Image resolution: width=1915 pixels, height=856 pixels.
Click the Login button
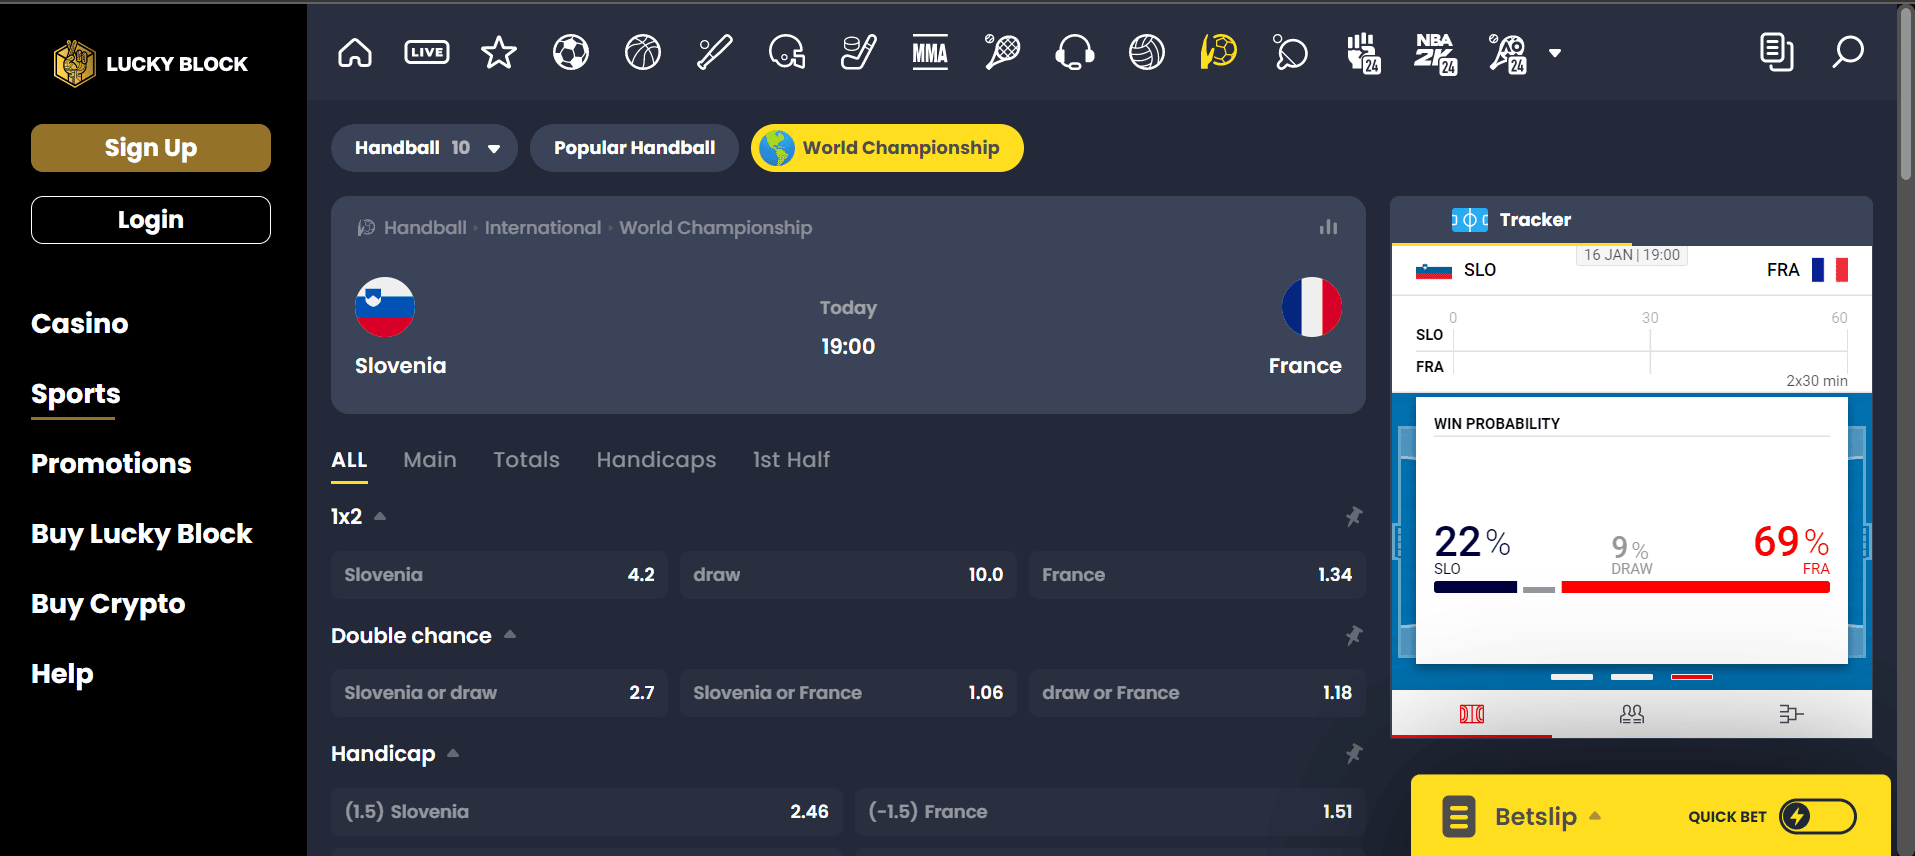point(151,220)
